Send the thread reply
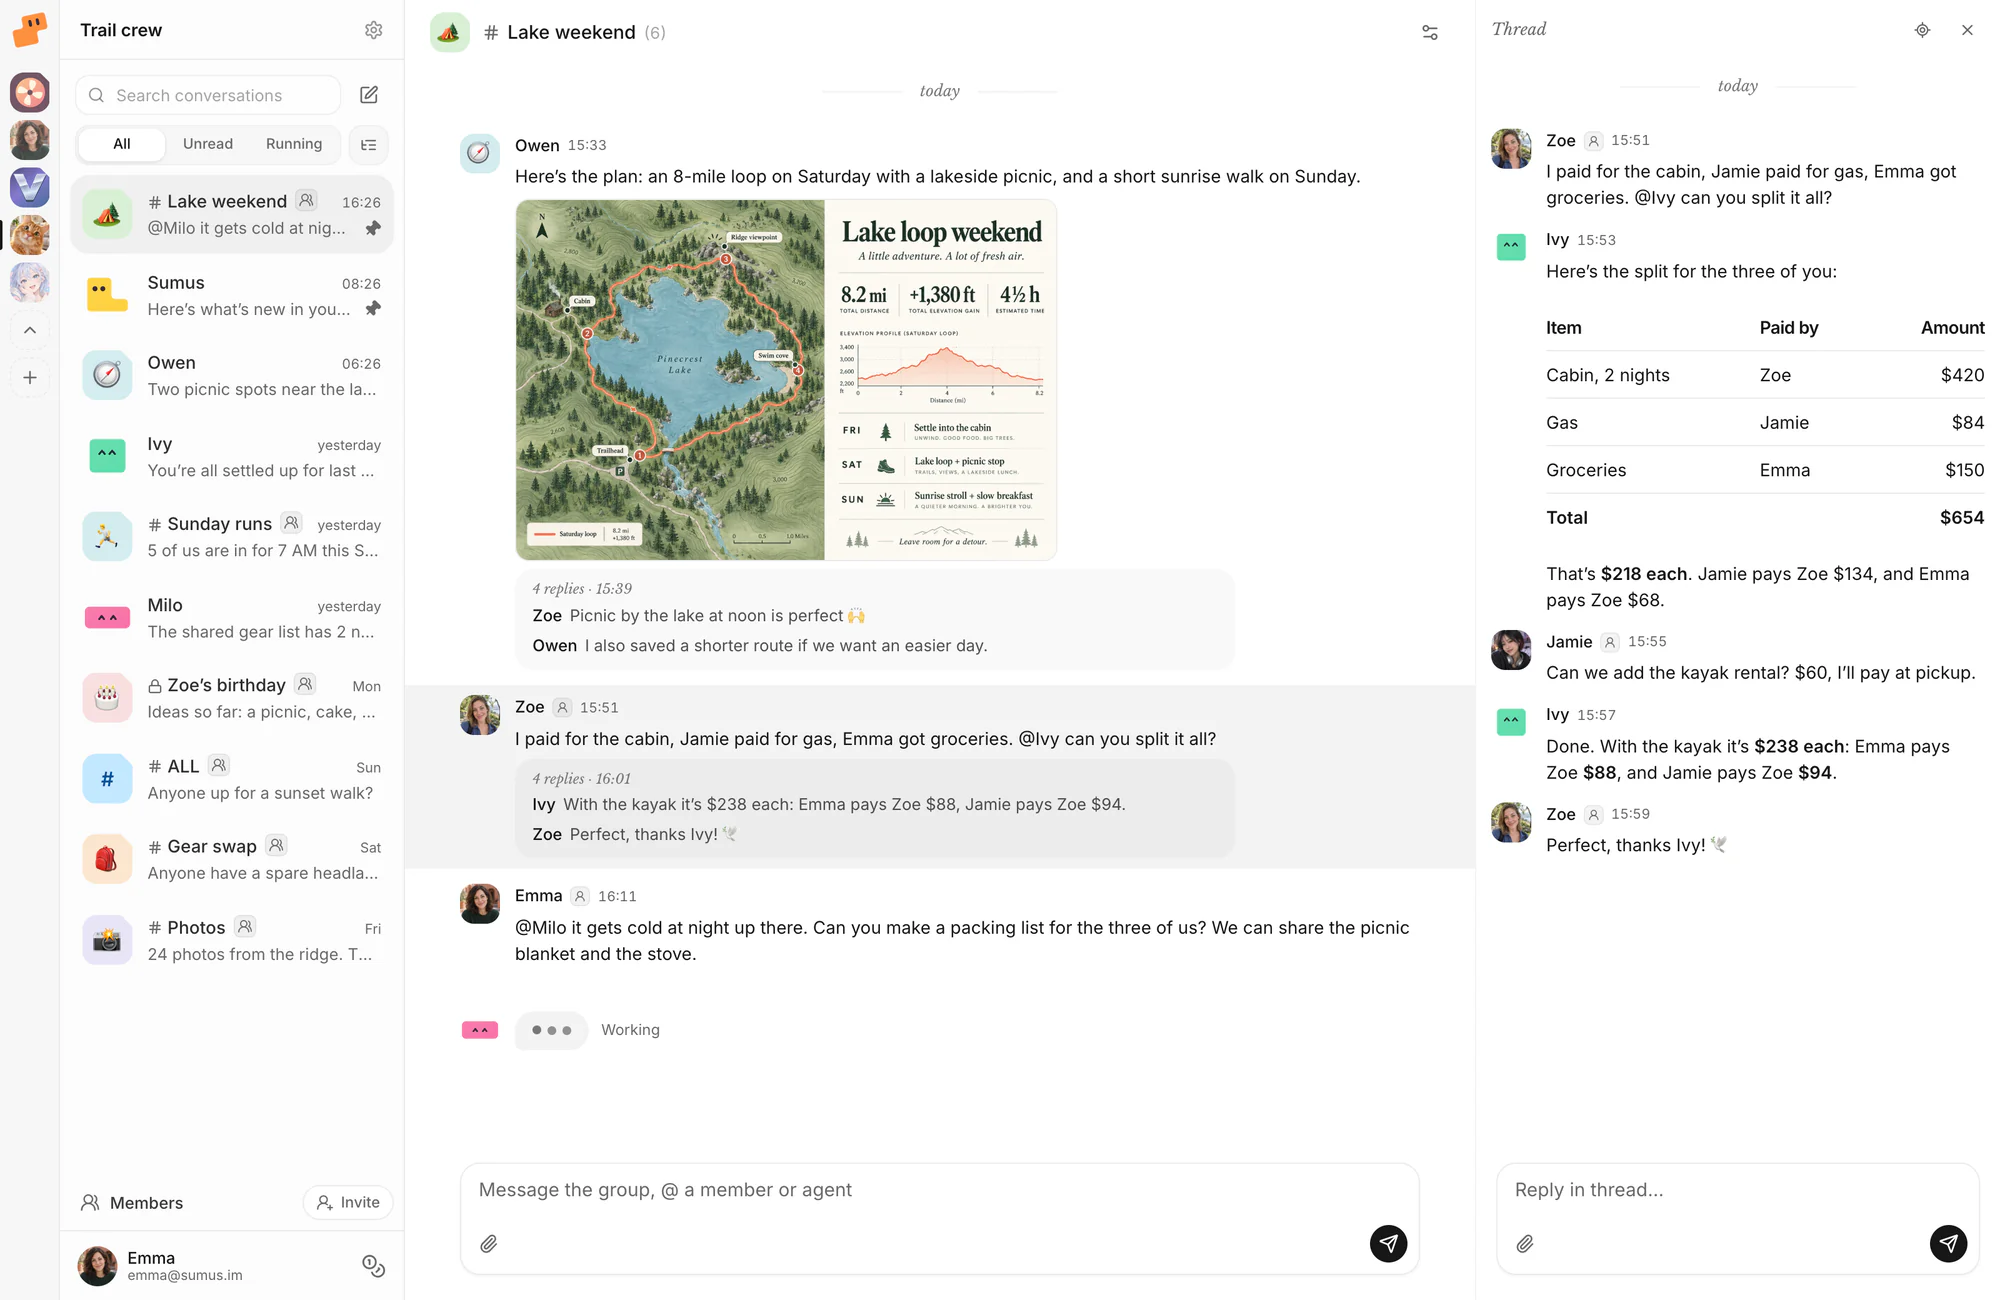Viewport: 2000px width, 1300px height. pos(1948,1243)
